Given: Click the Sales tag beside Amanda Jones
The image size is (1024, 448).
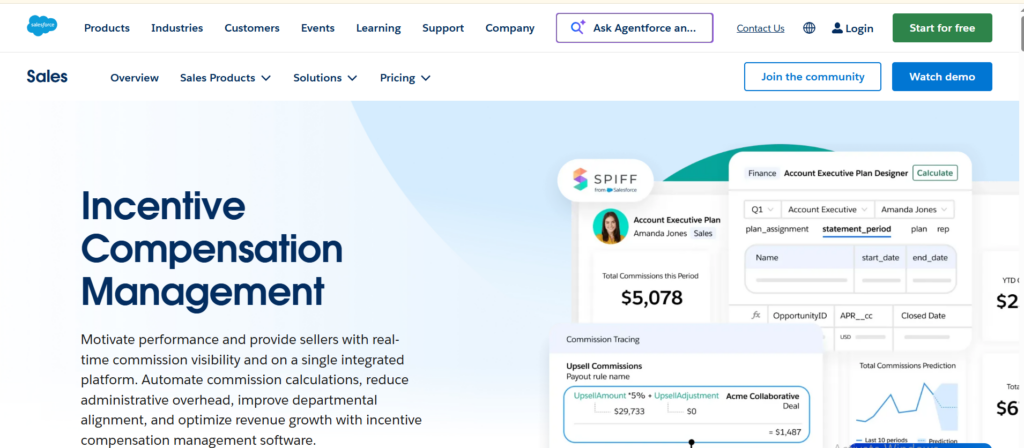Looking at the screenshot, I should coord(703,233).
